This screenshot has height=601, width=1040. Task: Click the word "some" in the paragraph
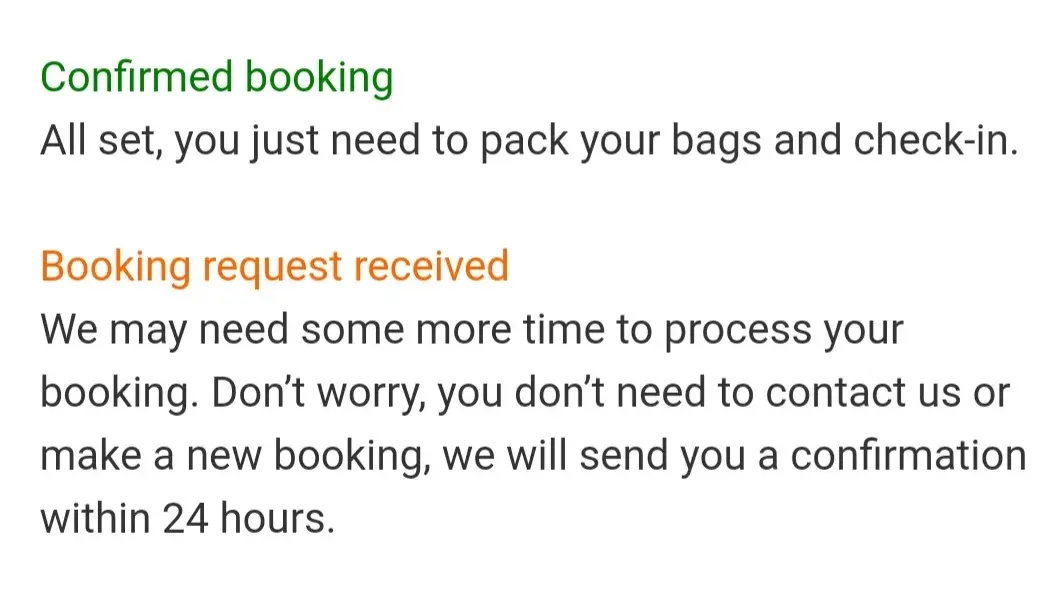point(345,329)
